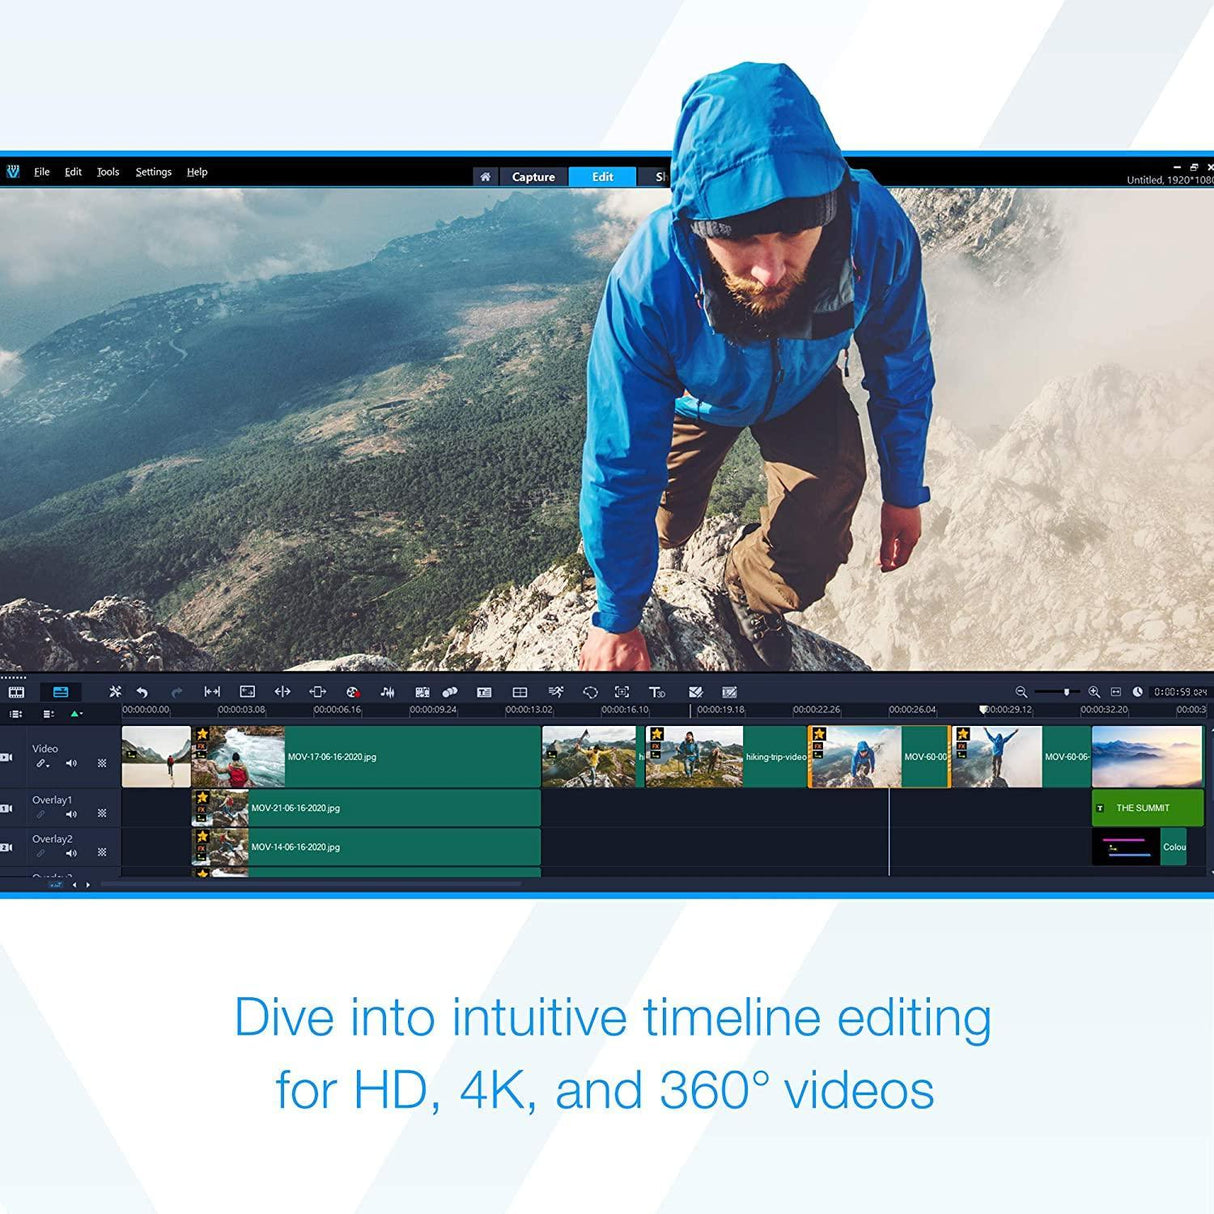
Task: Expand the ripple editing dropdown on the Video track
Action: (42, 763)
